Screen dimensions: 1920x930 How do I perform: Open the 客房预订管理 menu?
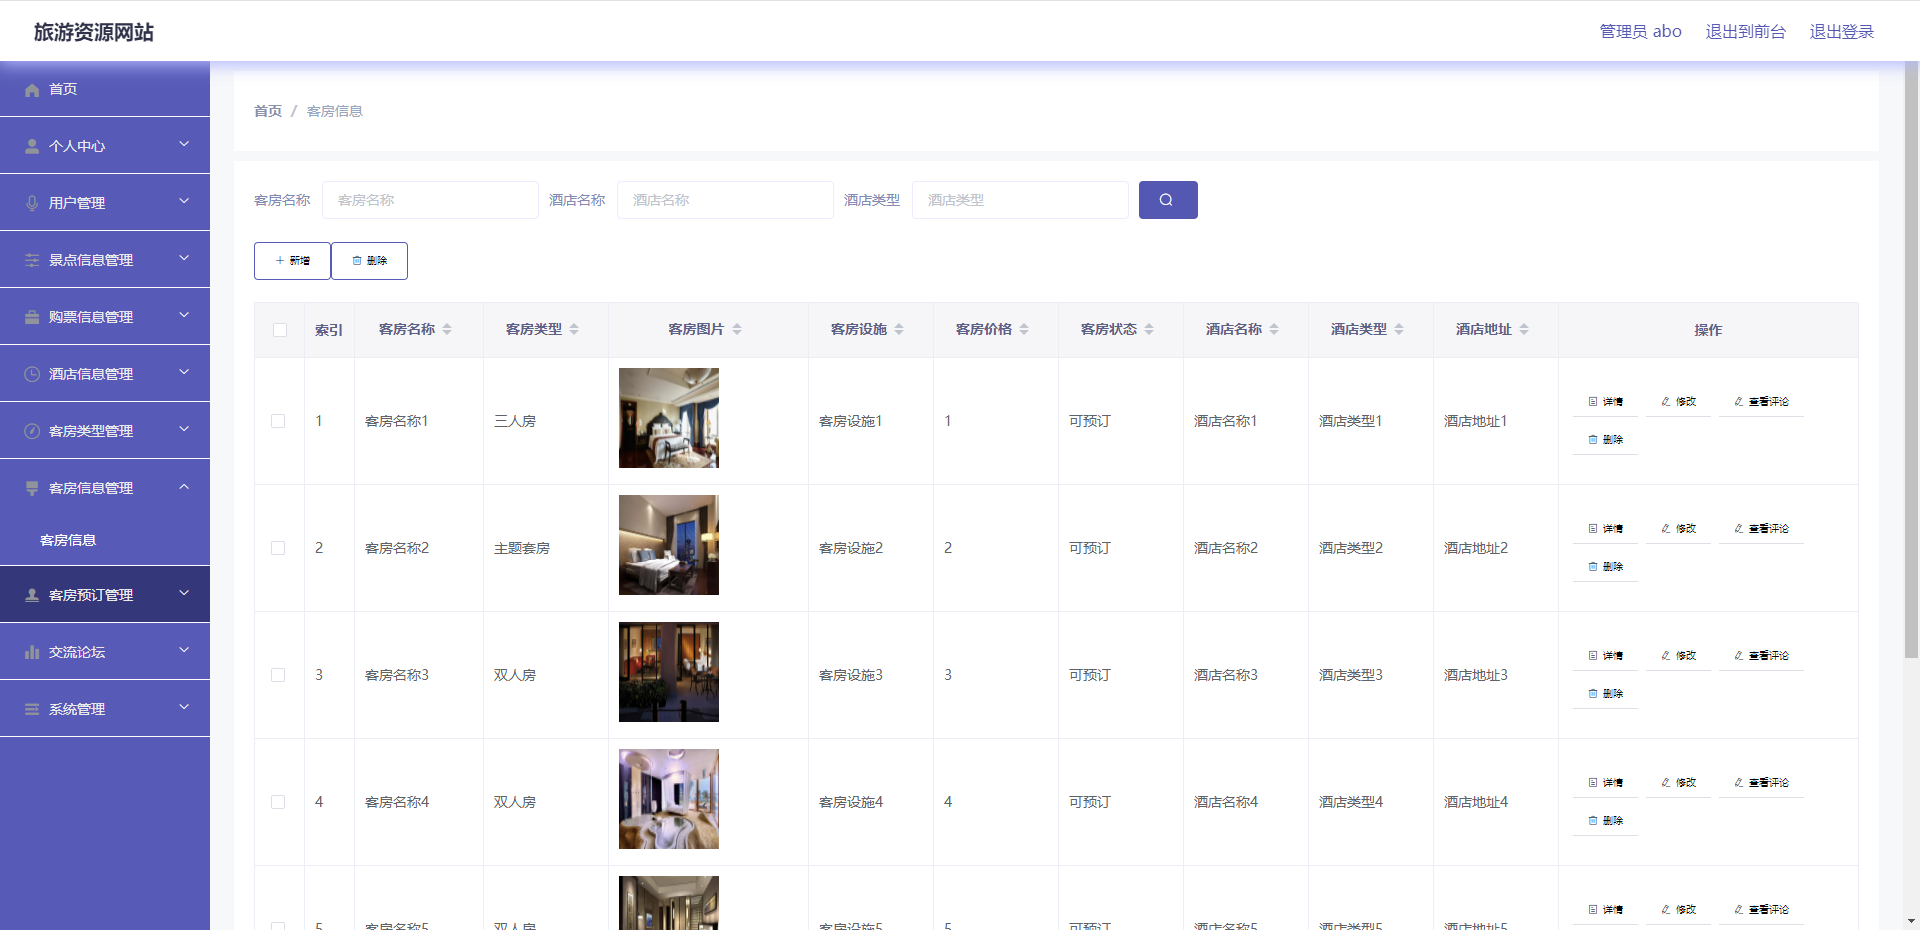click(91, 595)
